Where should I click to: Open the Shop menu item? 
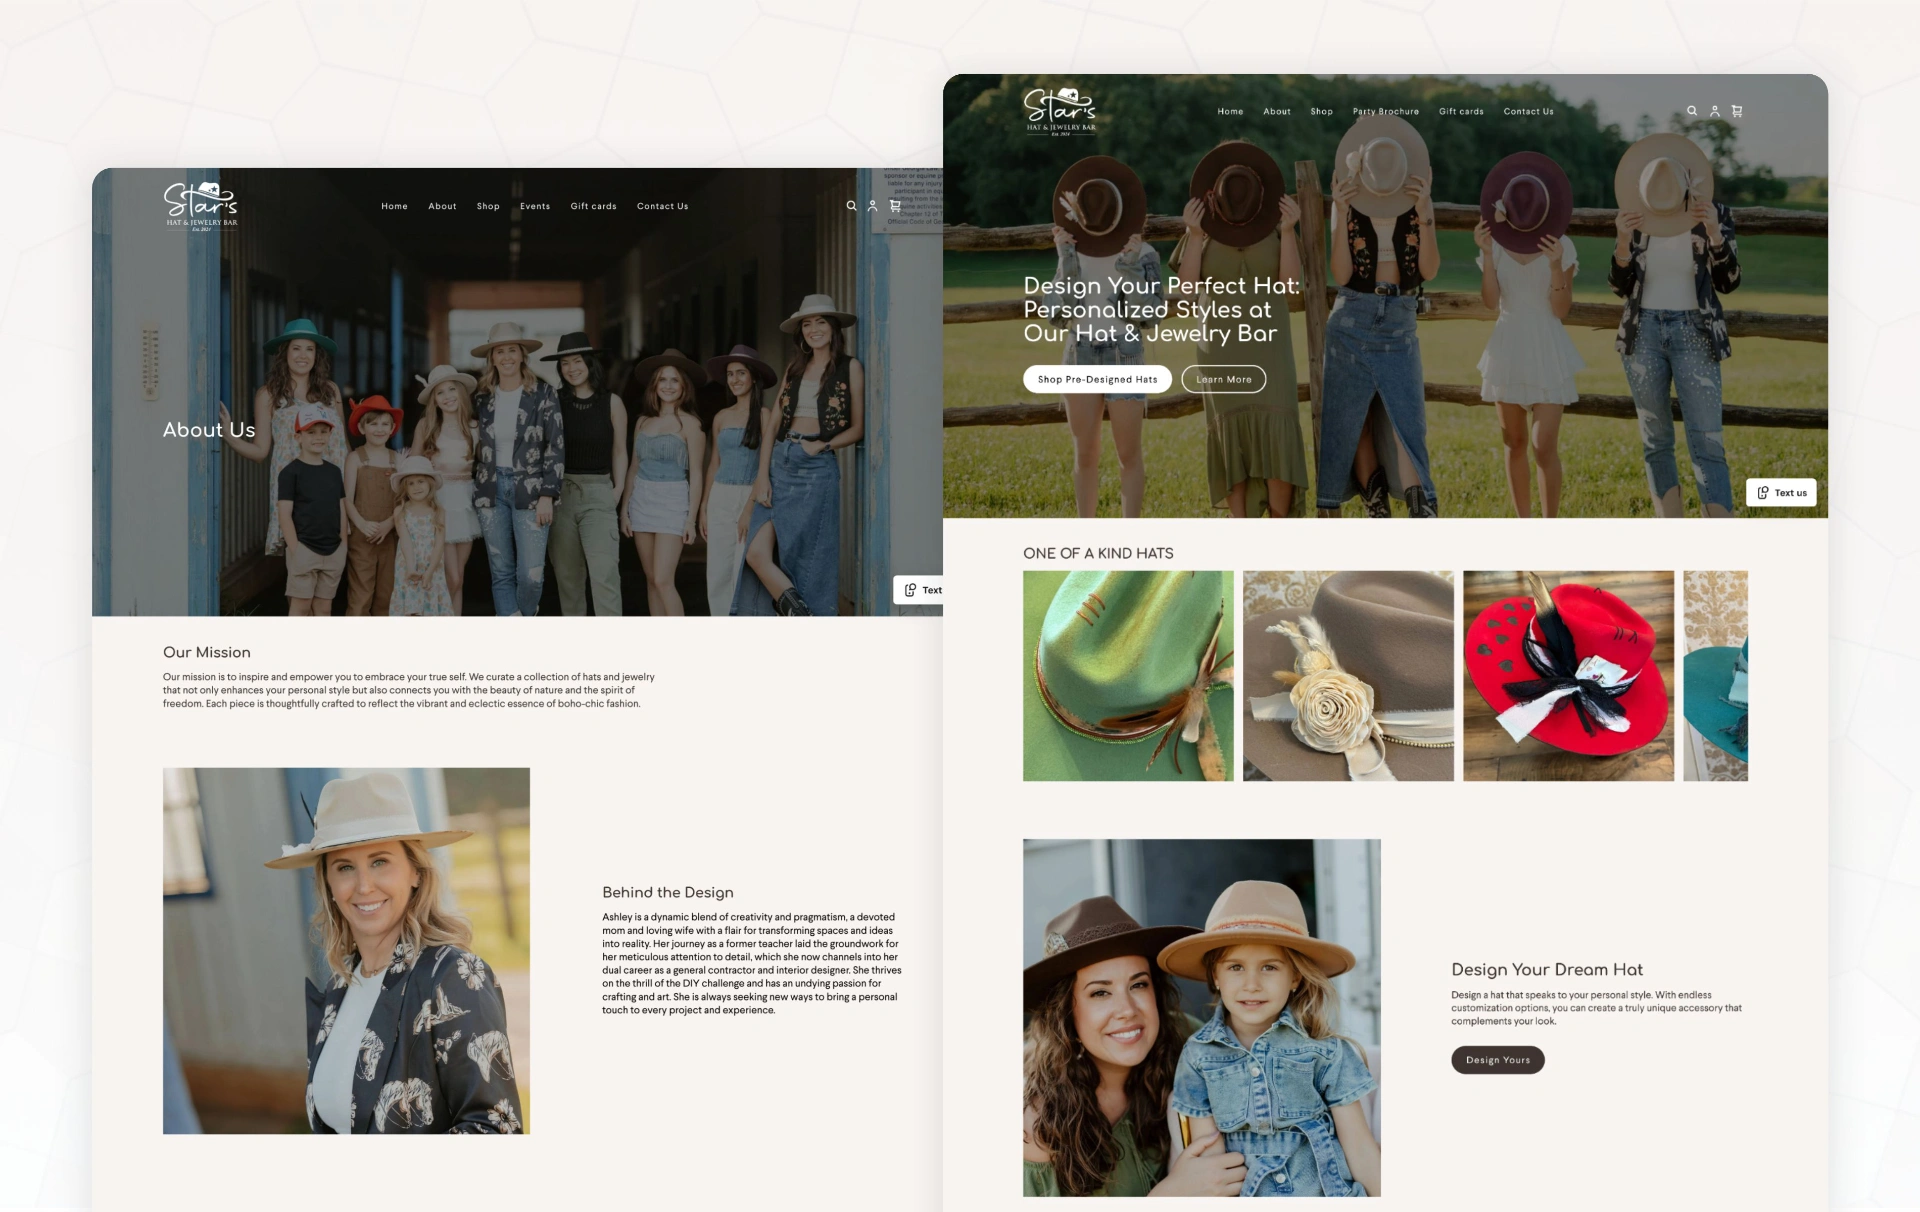[x=1321, y=111]
